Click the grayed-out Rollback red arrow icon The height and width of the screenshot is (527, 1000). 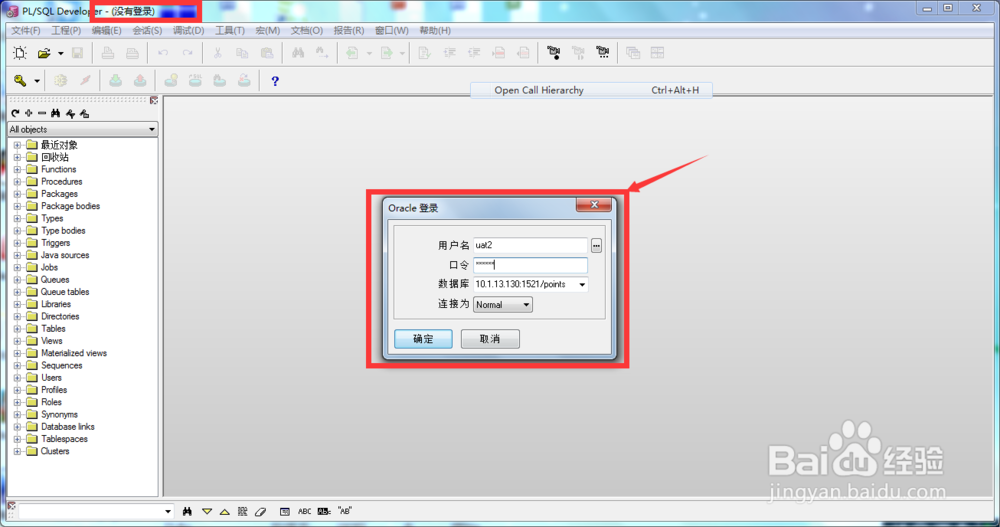point(140,80)
